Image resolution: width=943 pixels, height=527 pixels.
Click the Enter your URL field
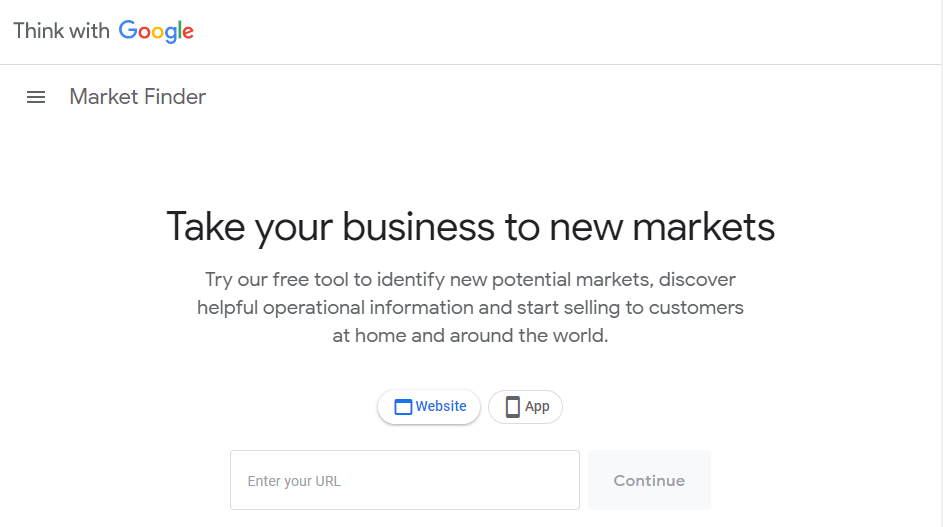[x=404, y=481]
